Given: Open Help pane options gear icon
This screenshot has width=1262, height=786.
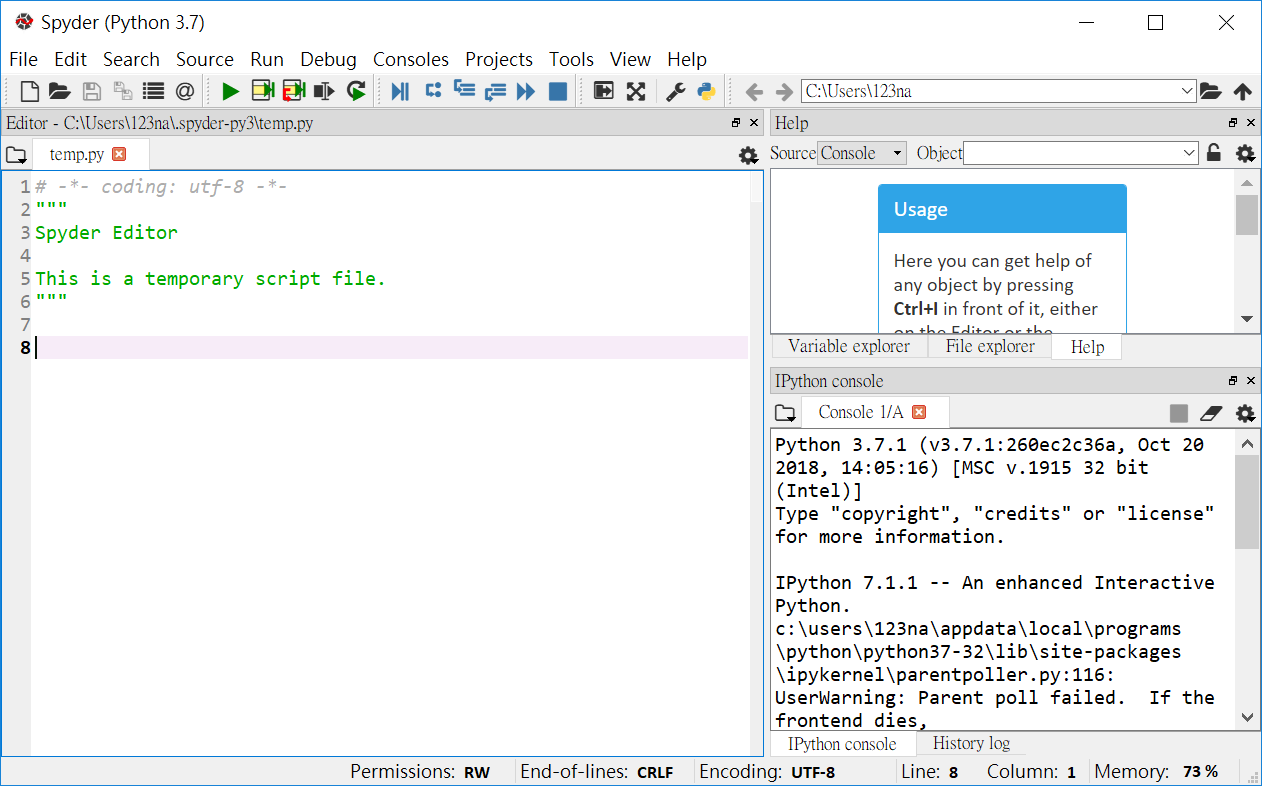Looking at the screenshot, I should click(1245, 153).
